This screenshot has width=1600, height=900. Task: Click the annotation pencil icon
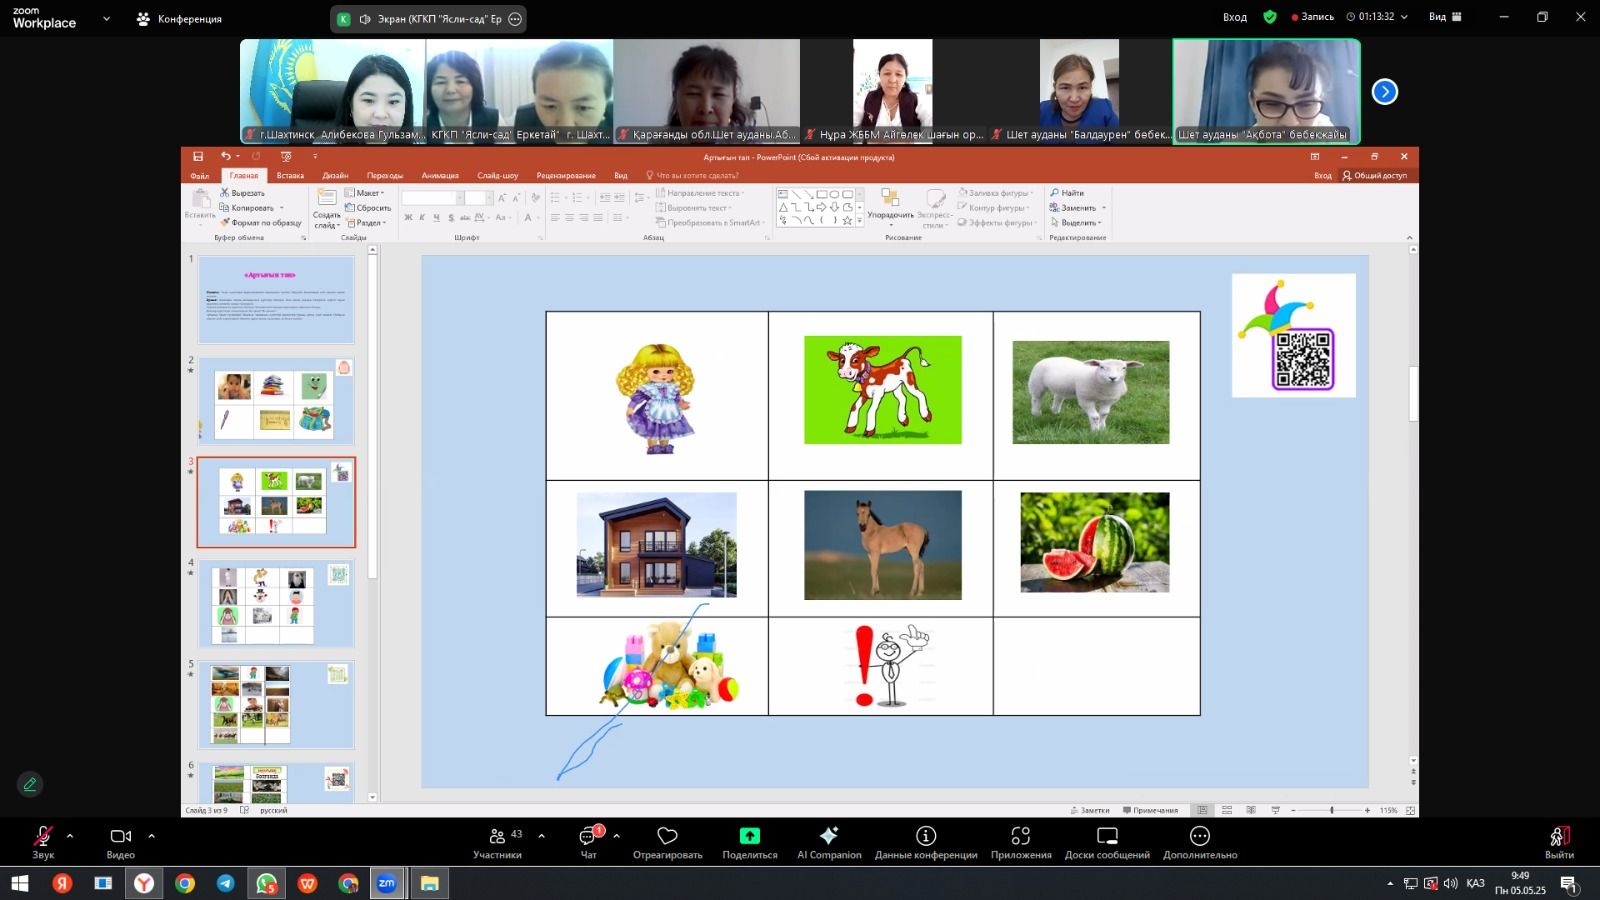tap(30, 785)
